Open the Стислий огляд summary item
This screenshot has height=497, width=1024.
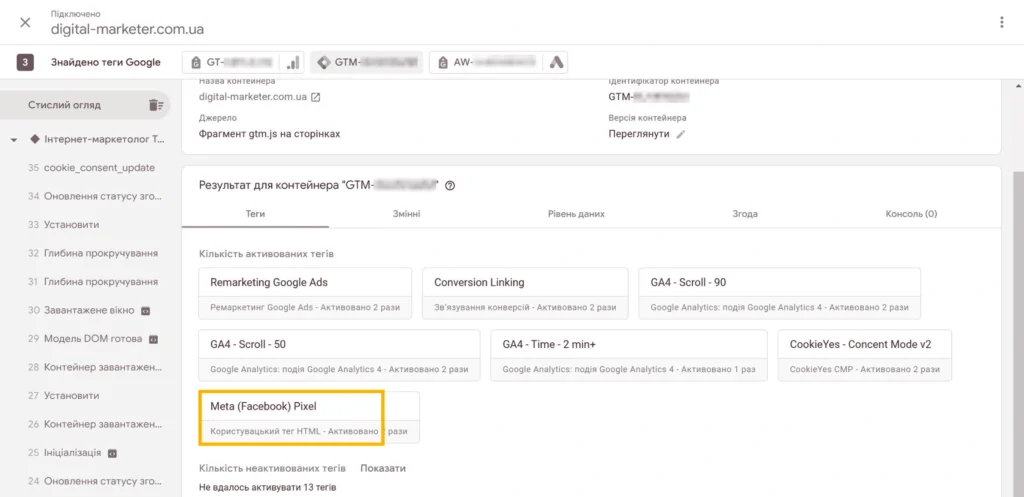tap(85, 105)
